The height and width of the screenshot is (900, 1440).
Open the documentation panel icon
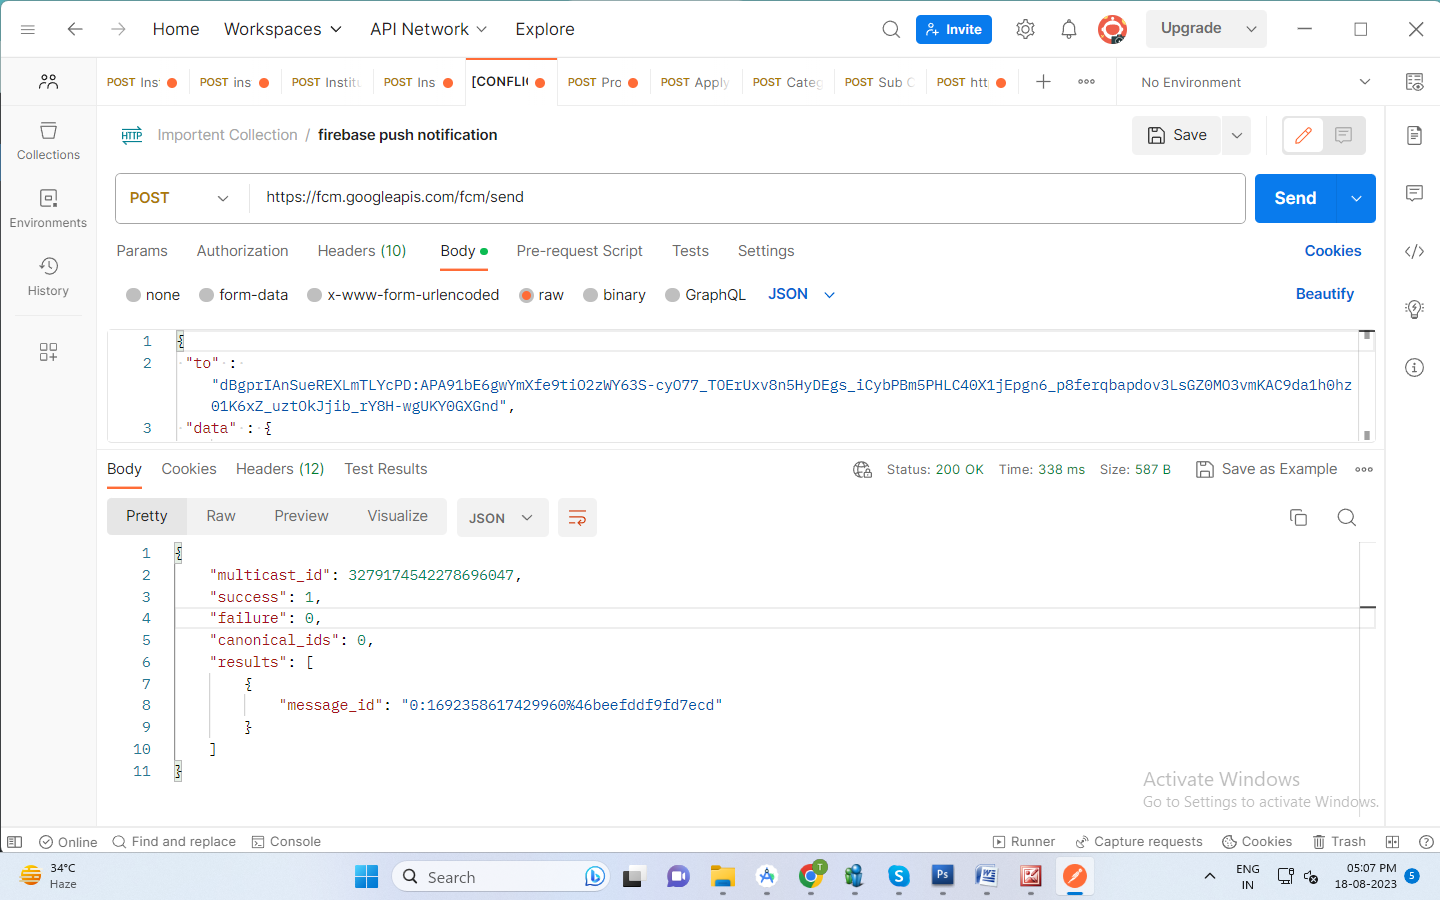click(x=1414, y=135)
